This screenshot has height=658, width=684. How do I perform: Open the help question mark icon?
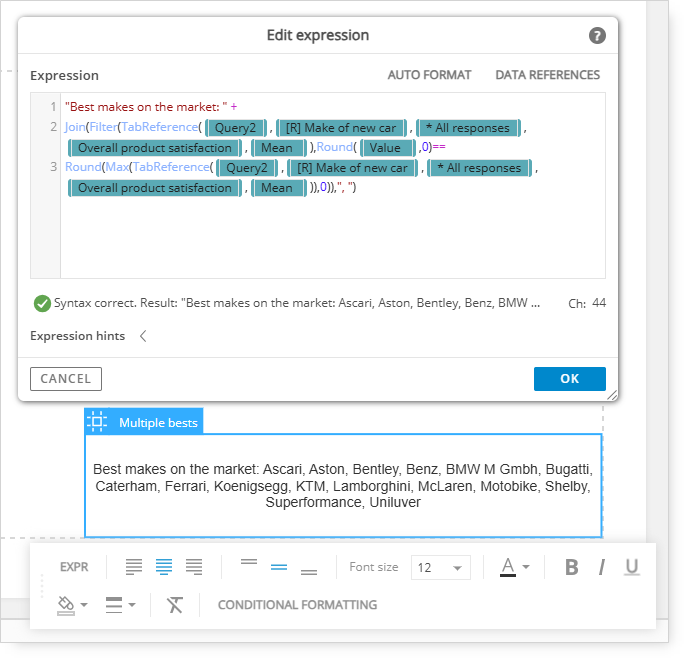tap(597, 35)
